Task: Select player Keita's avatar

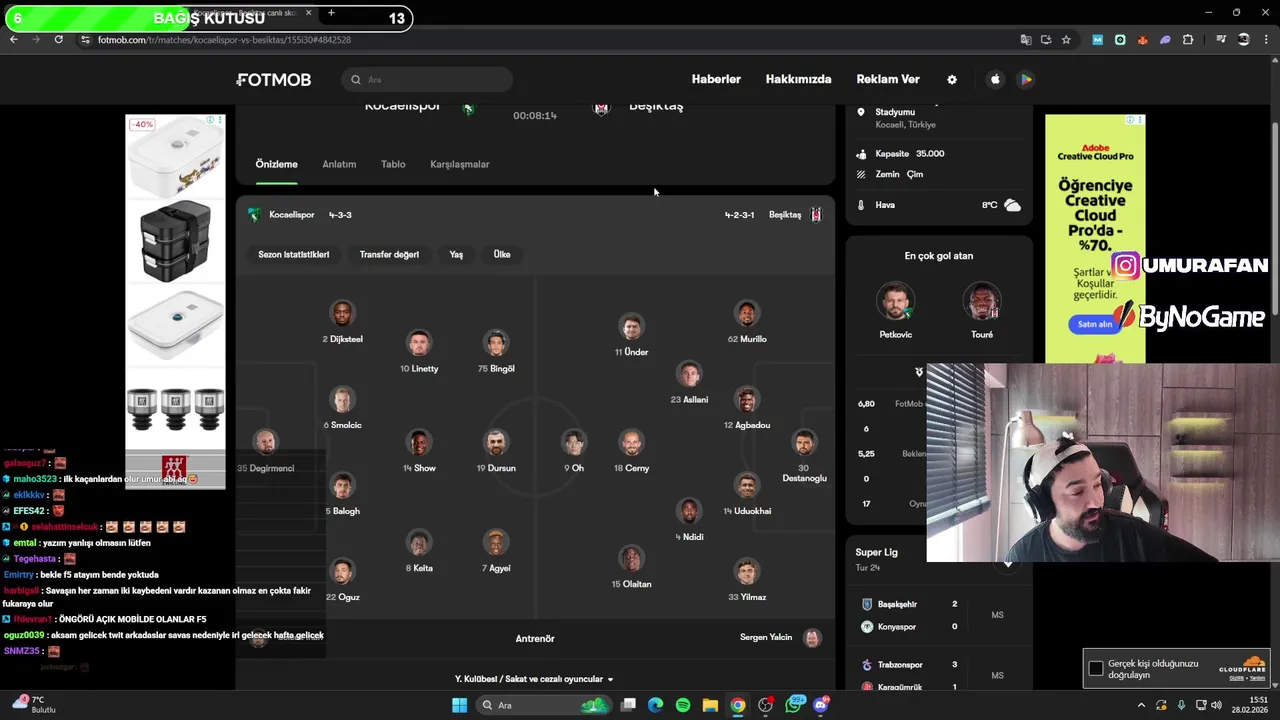Action: click(419, 543)
